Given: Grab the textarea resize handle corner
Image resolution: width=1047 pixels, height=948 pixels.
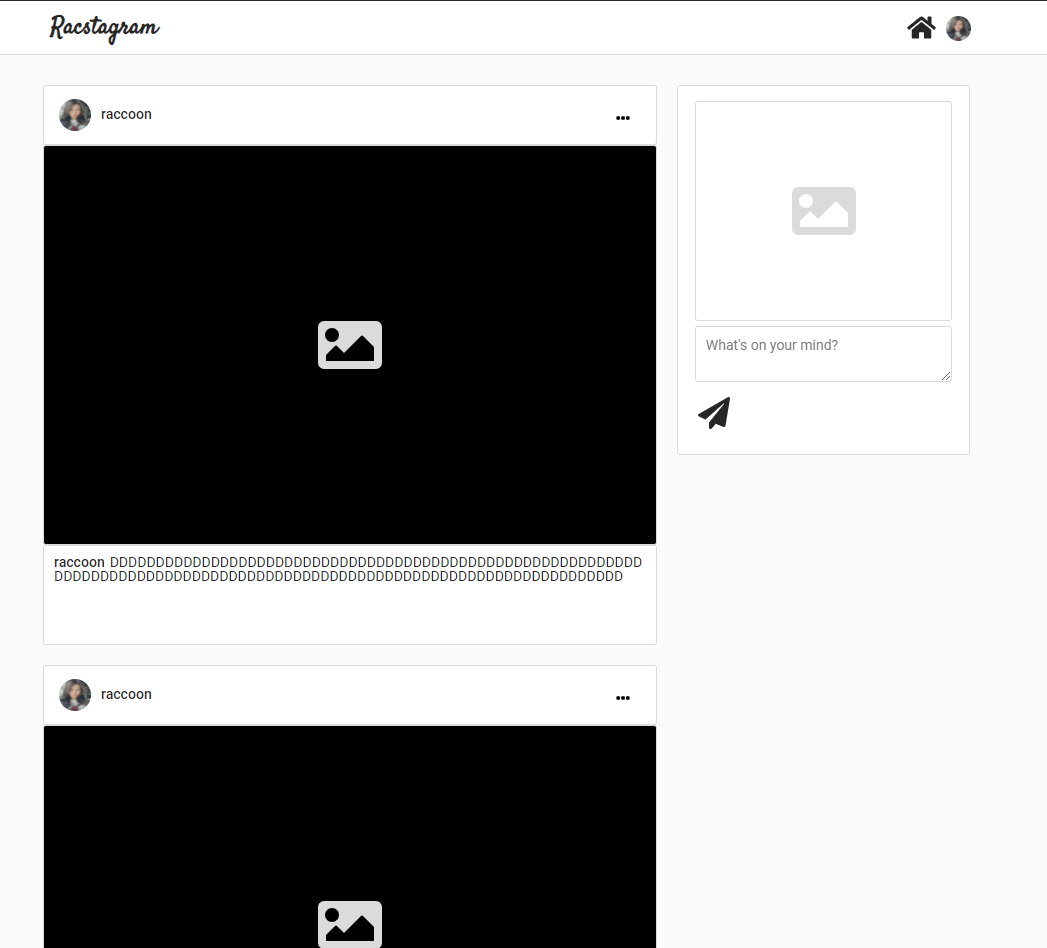Looking at the screenshot, I should [946, 377].
